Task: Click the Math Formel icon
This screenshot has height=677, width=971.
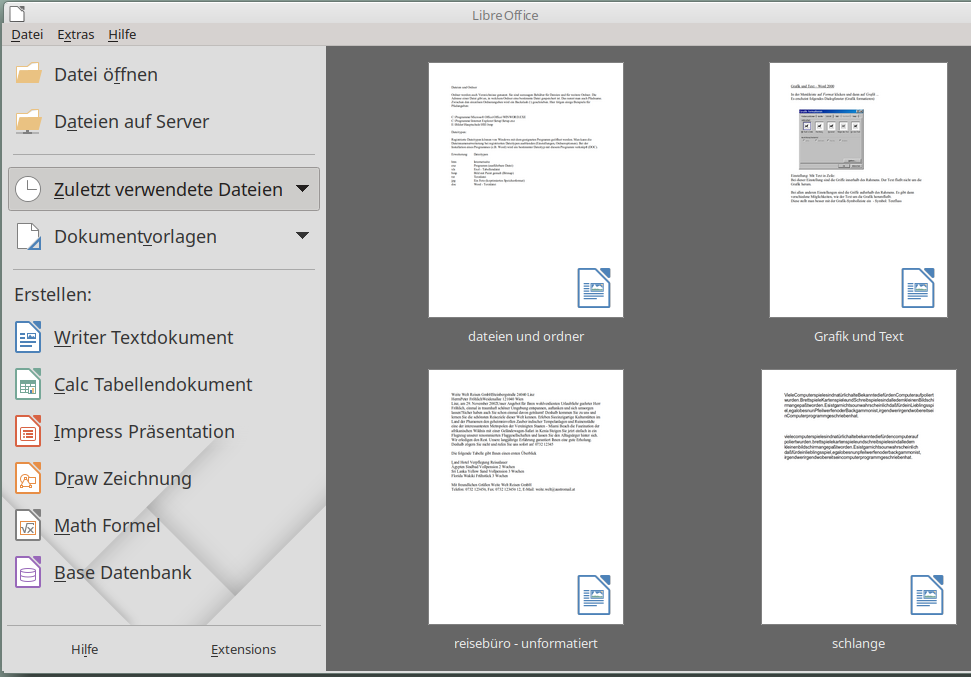Action: (x=28, y=525)
